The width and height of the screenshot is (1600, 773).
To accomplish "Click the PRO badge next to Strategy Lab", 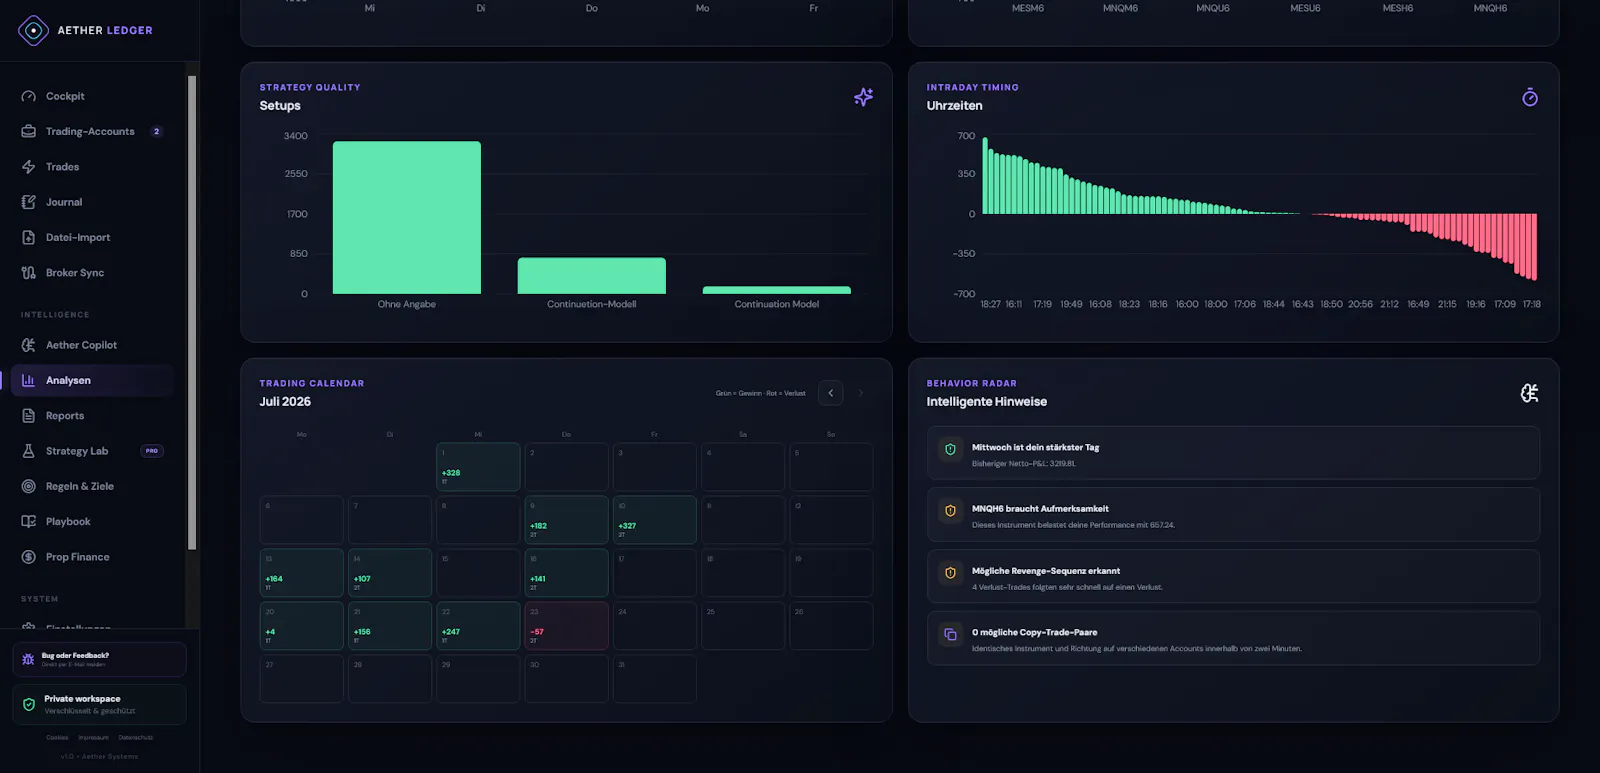I will pos(152,451).
